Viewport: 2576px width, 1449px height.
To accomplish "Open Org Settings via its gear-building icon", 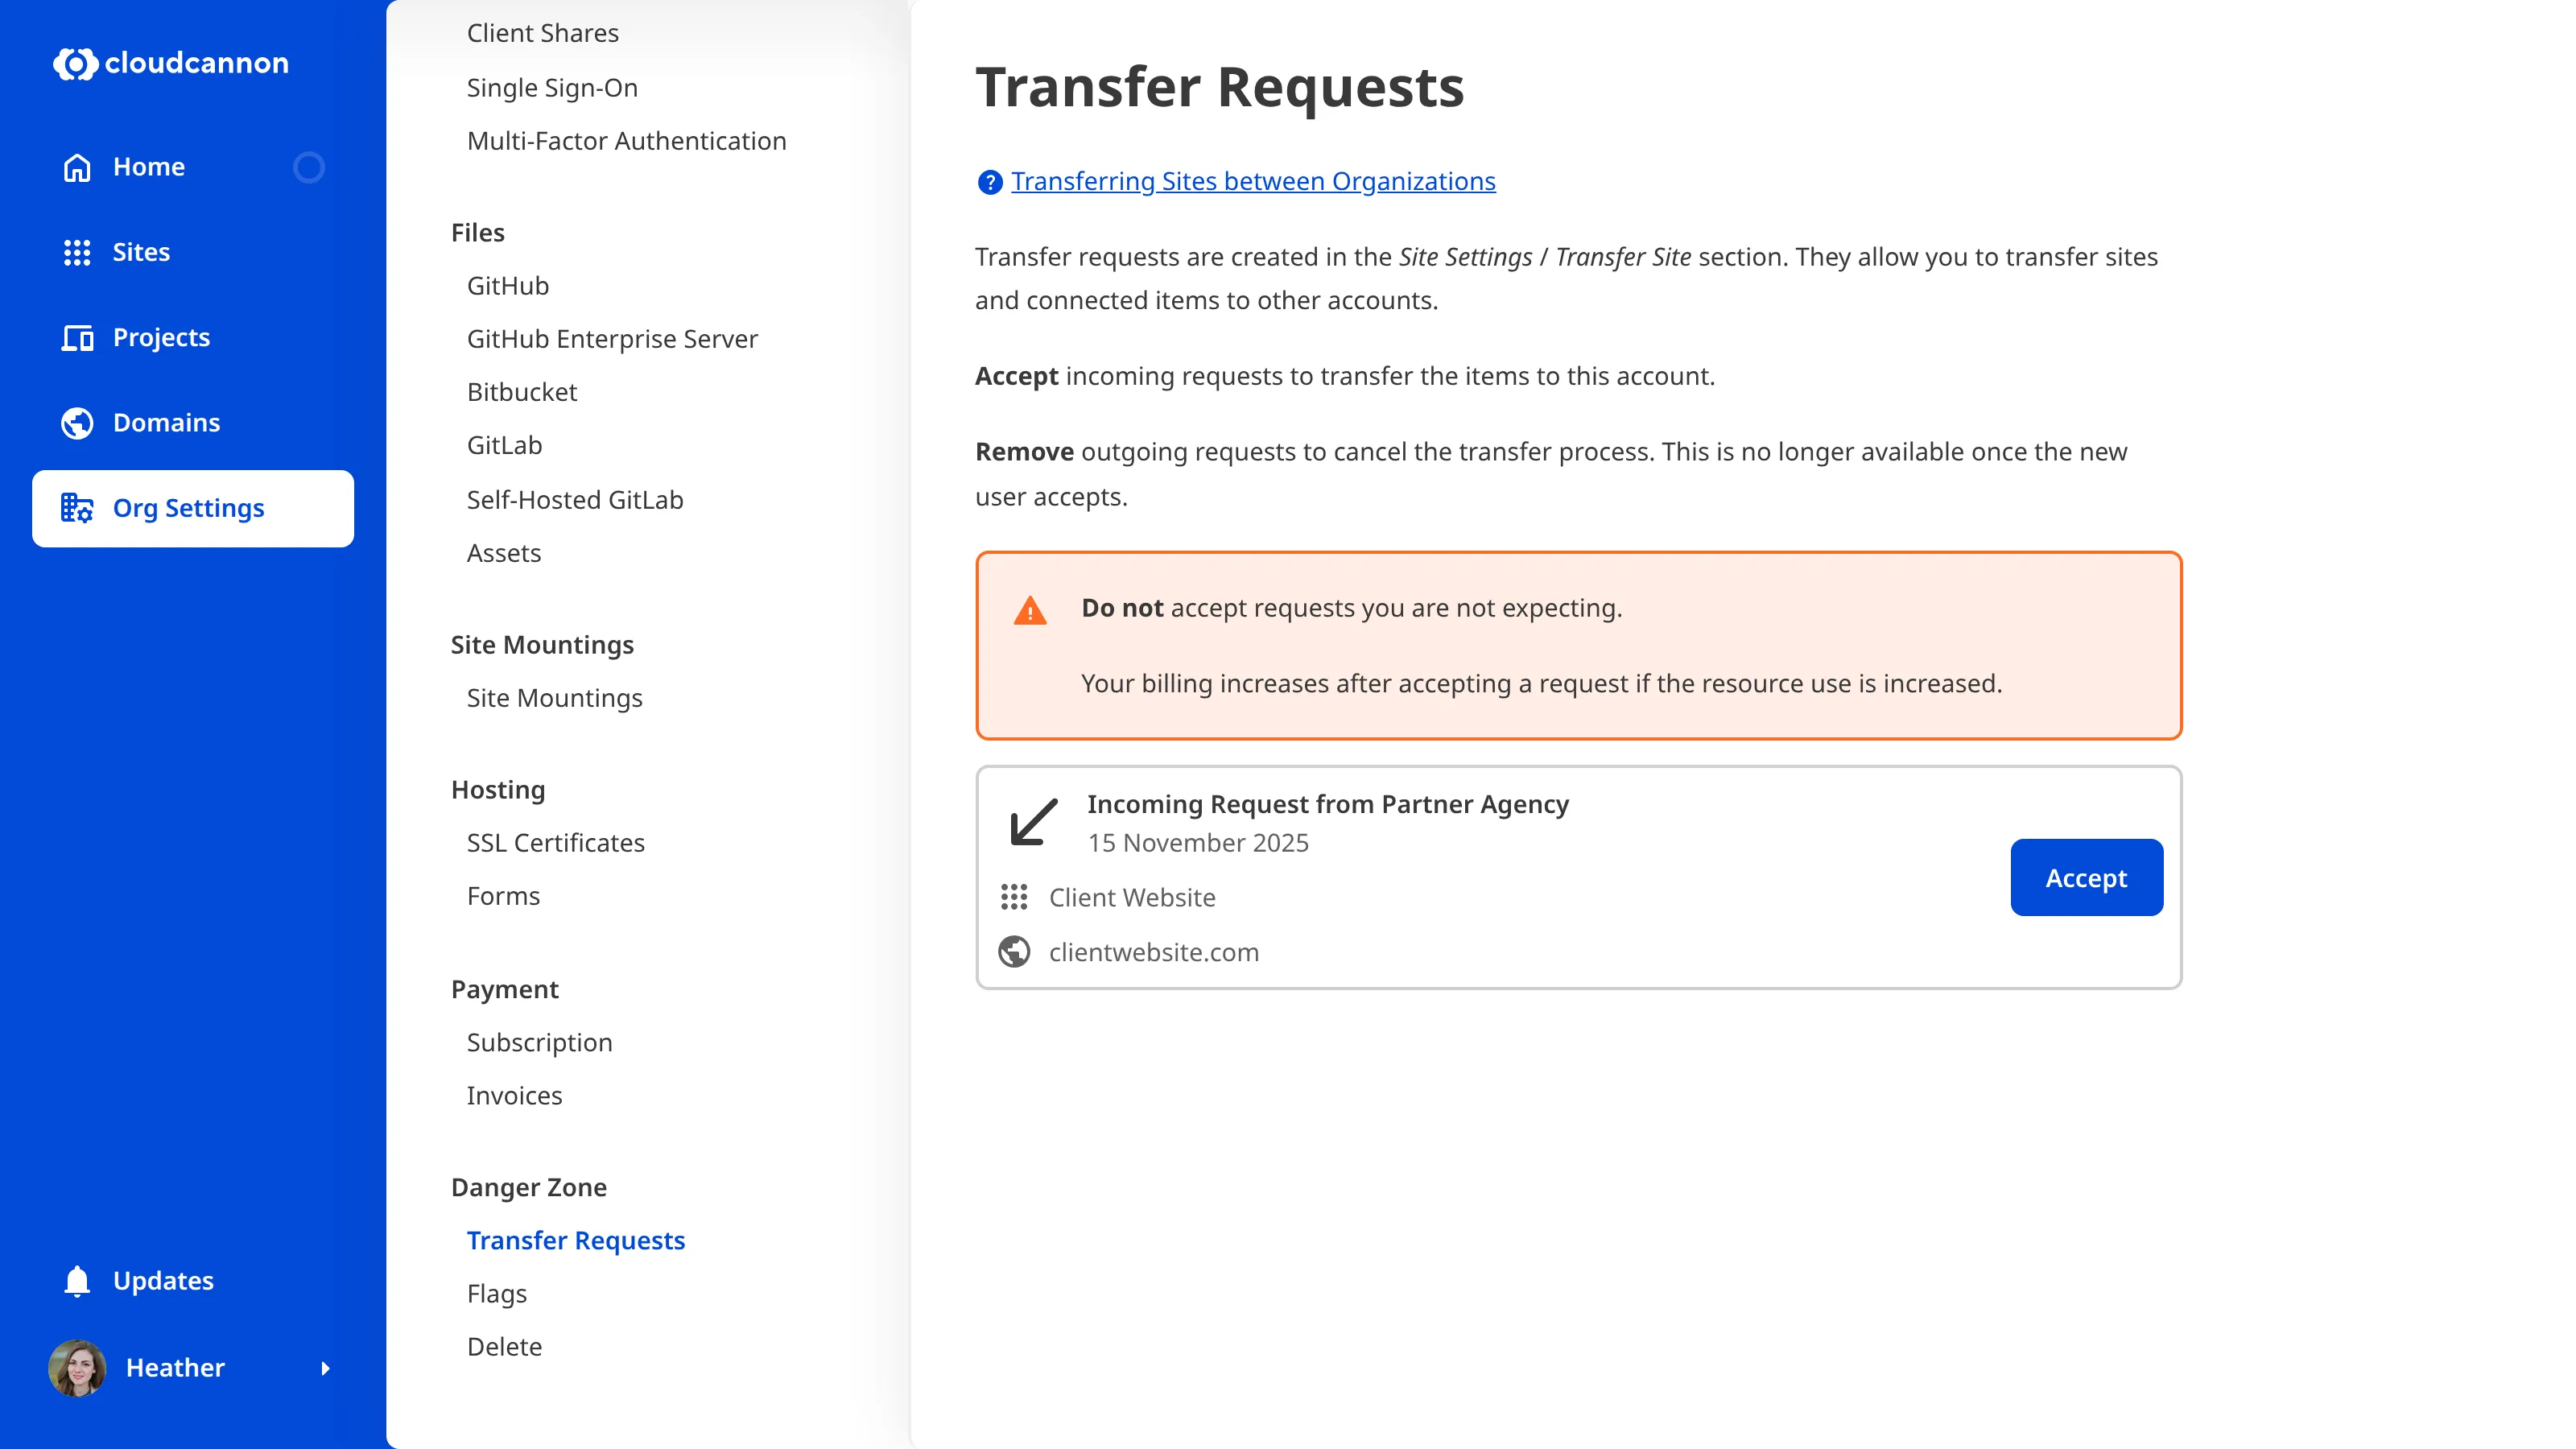I will (77, 508).
